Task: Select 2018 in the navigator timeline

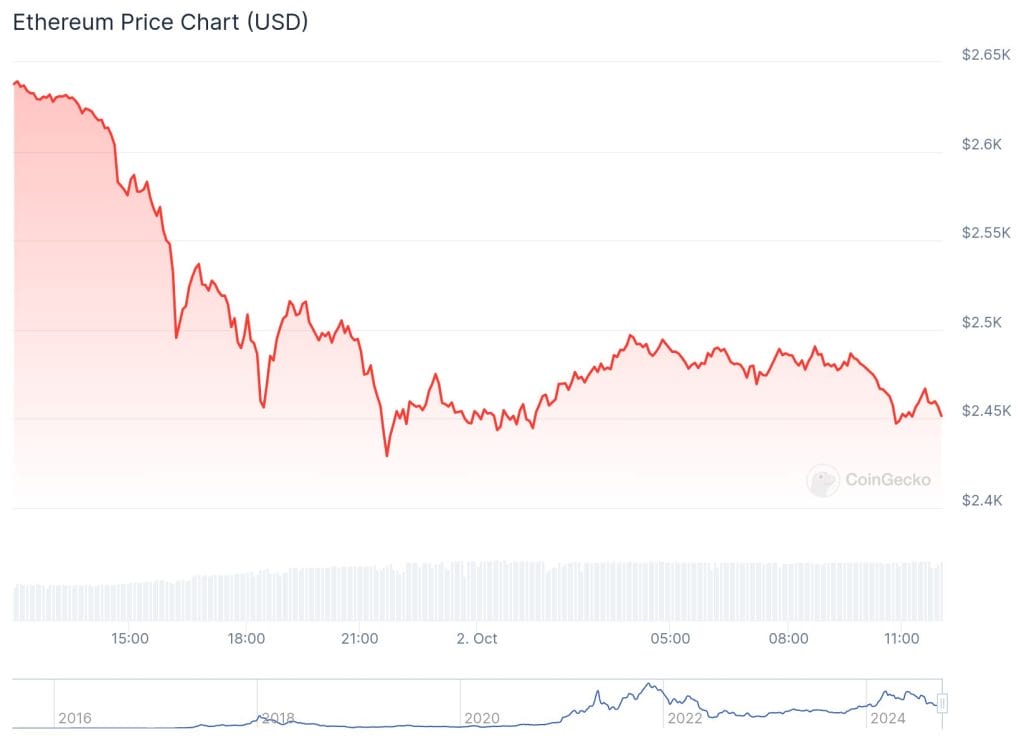Action: [x=277, y=718]
